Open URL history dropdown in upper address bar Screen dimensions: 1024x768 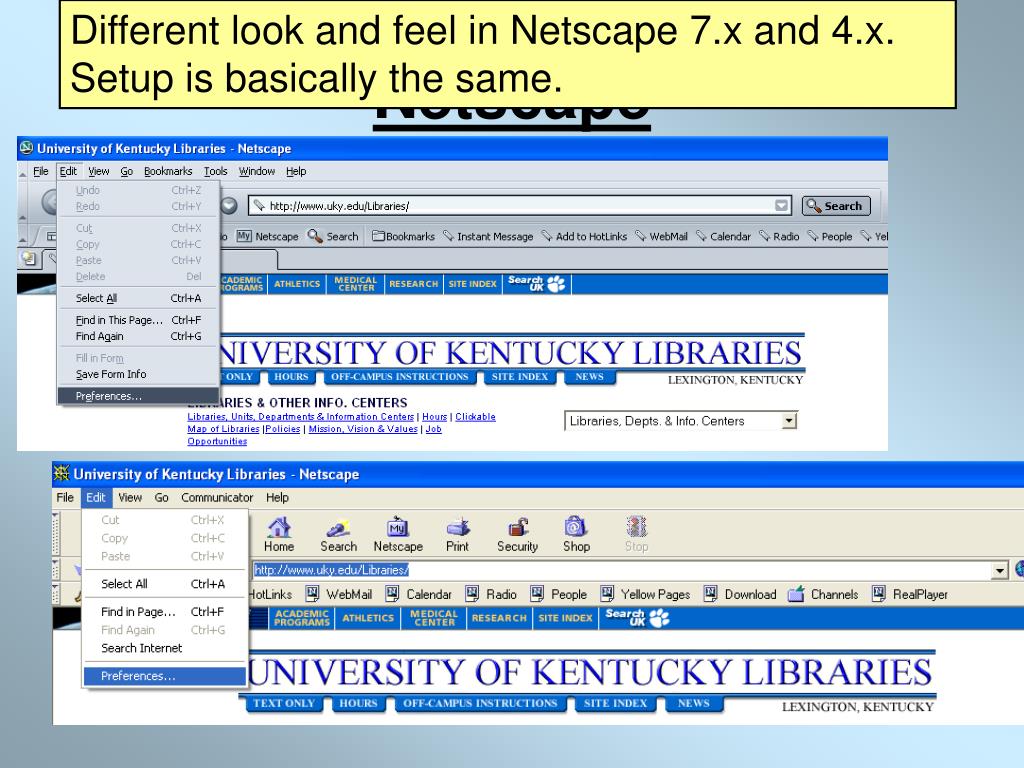tap(781, 206)
